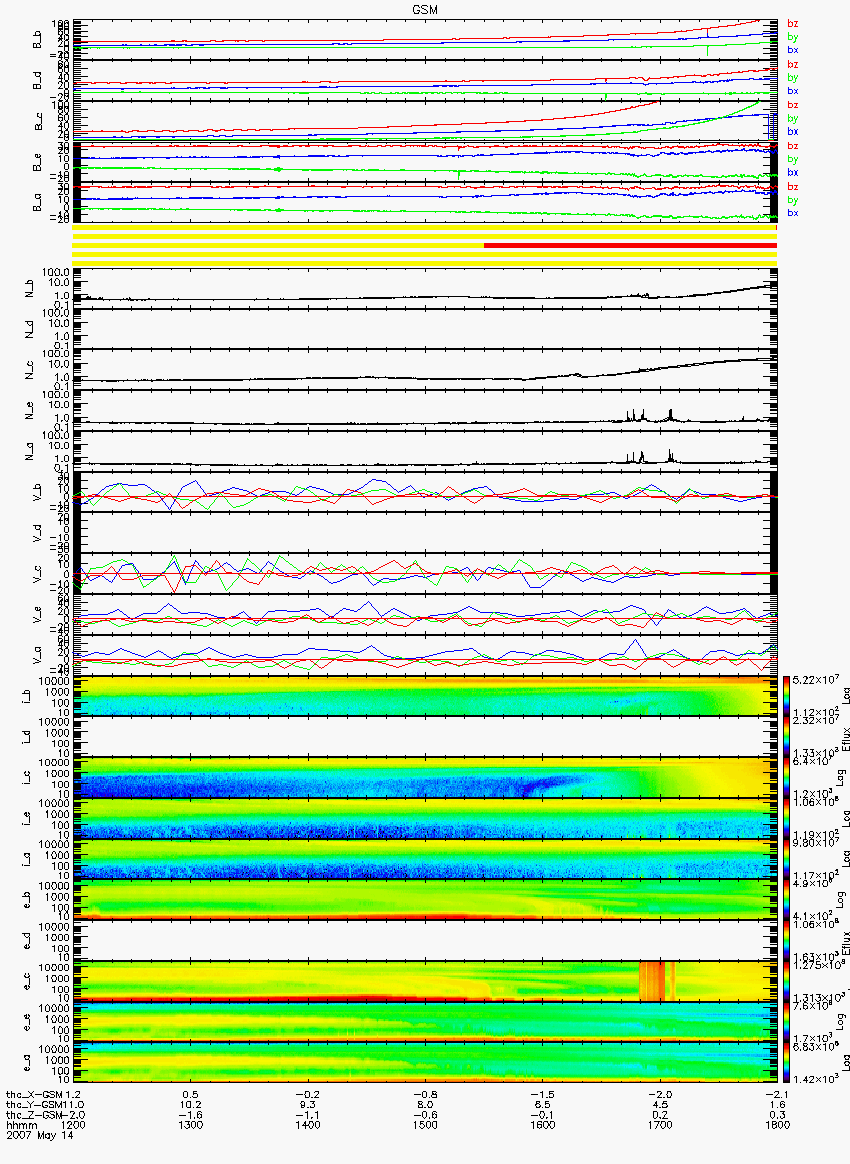Select the V_a velocity axis label
The height and width of the screenshot is (1164, 850).
(37, 654)
